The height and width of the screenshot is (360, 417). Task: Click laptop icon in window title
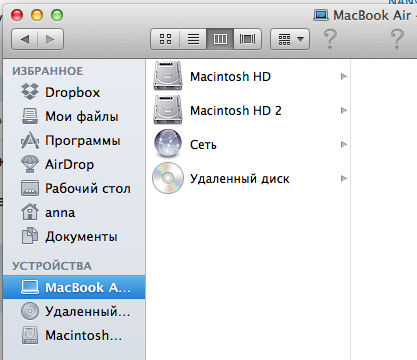(x=321, y=15)
